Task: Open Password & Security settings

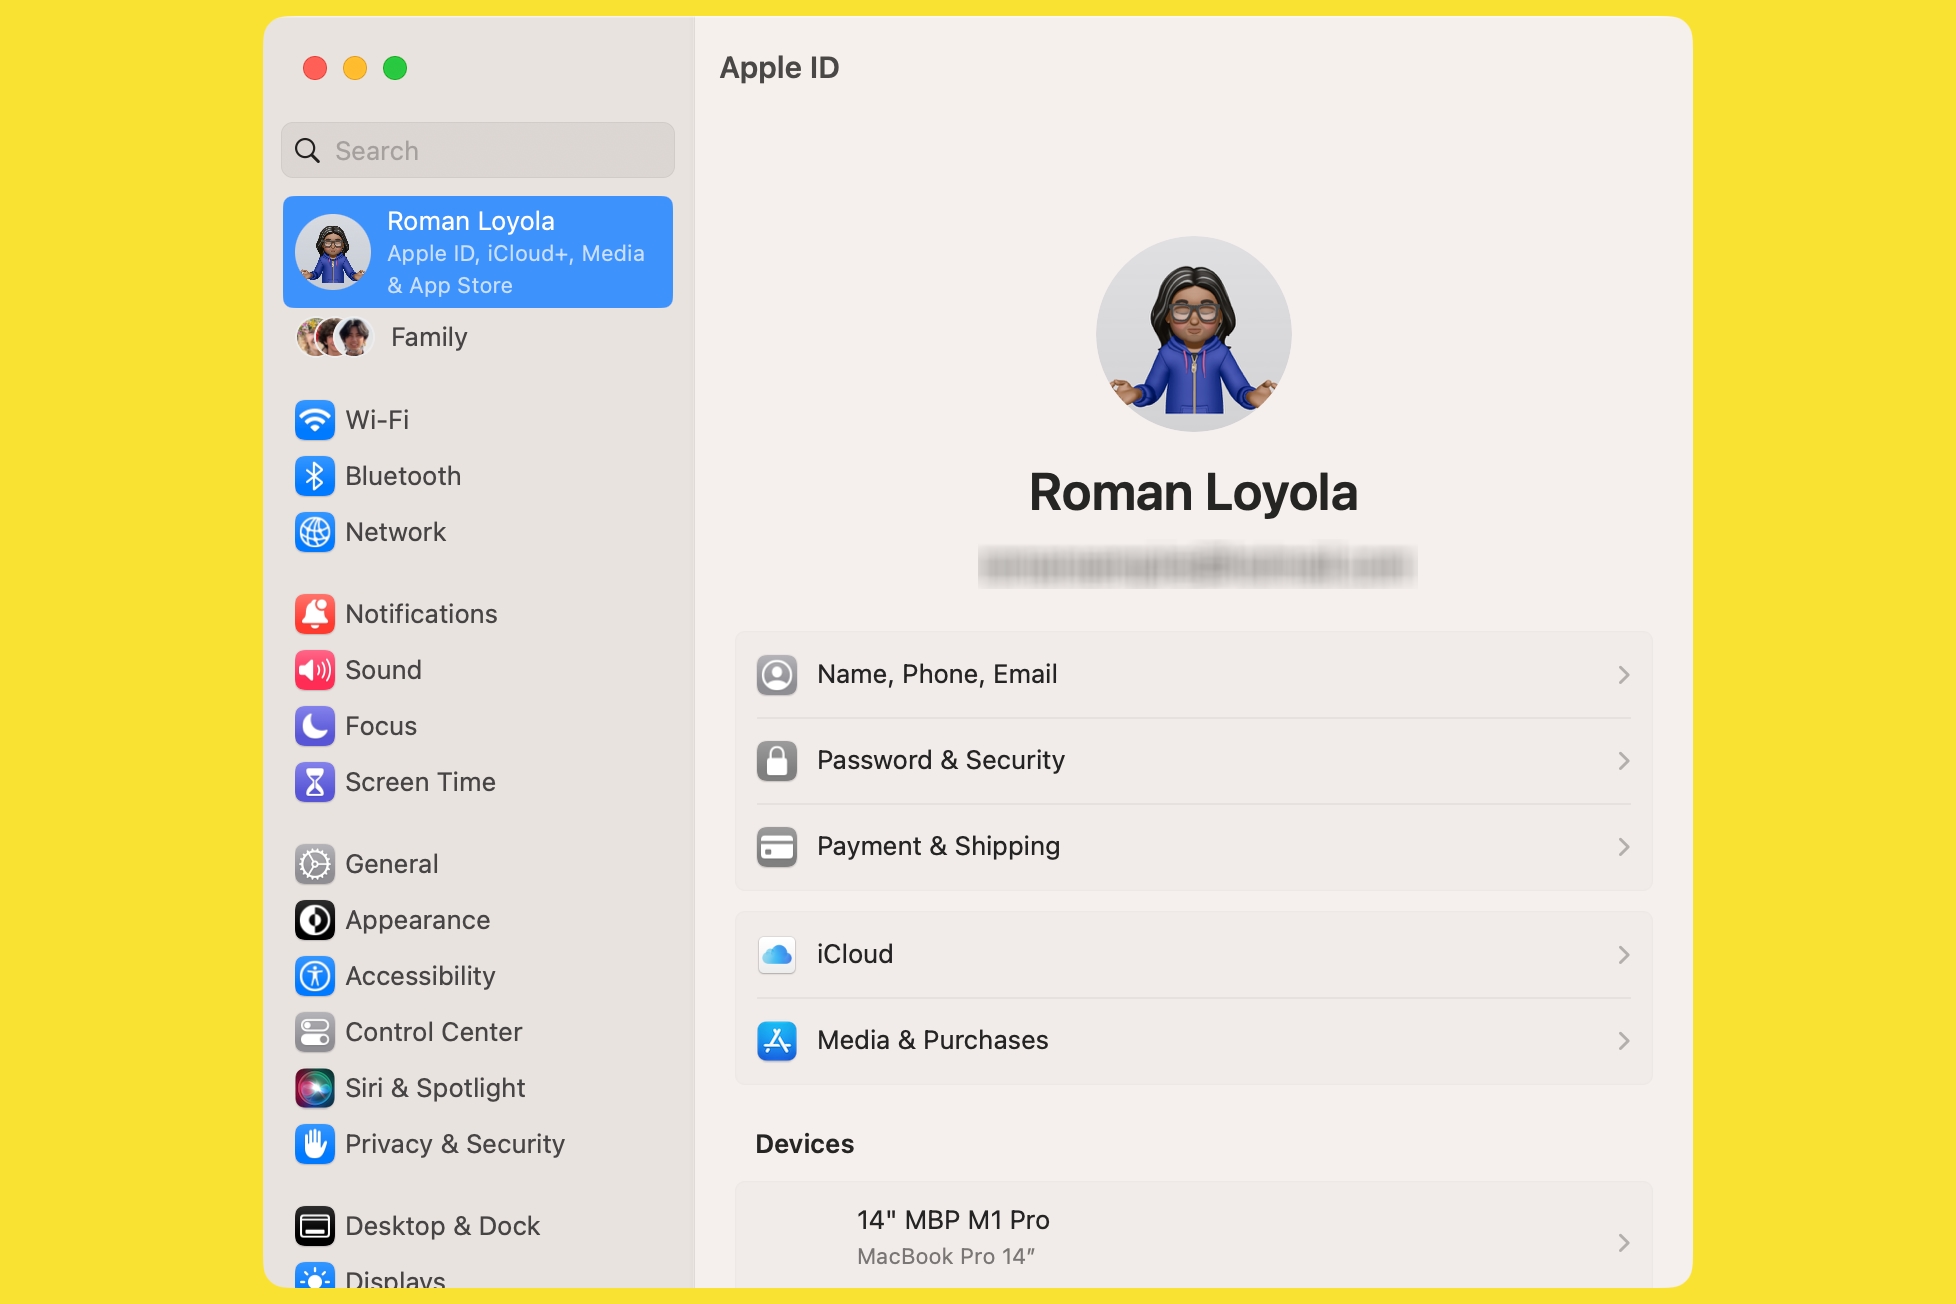Action: pyautogui.click(x=1192, y=760)
